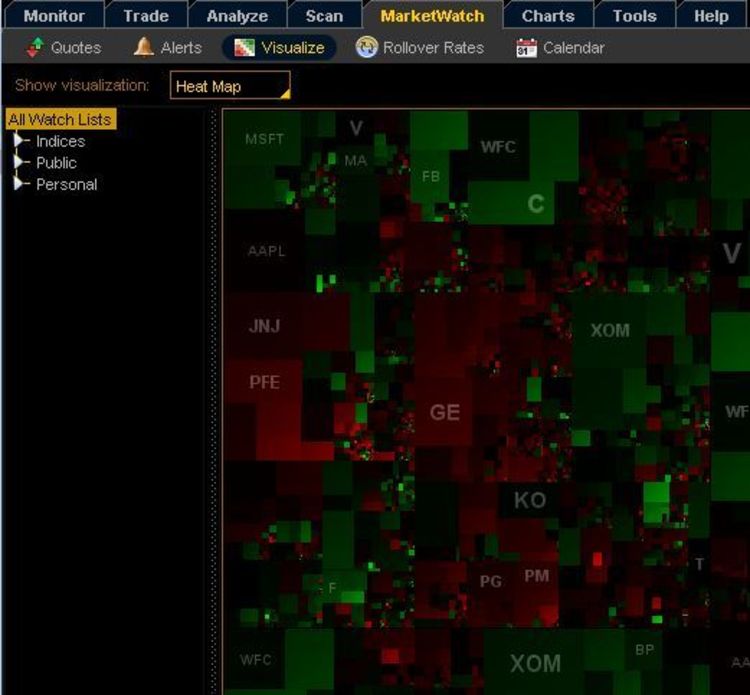Open the Tools tab
The image size is (750, 695).
pos(634,16)
